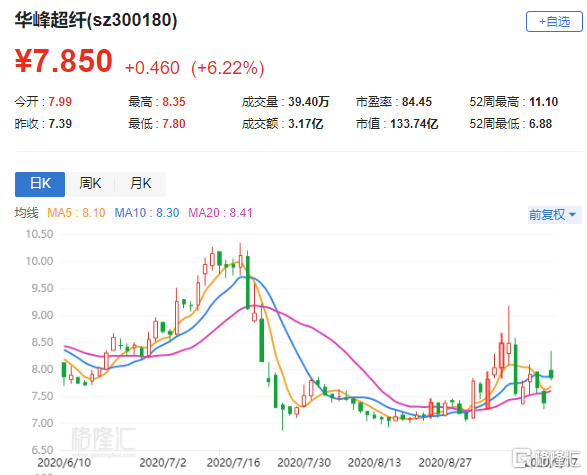This screenshot has width=587, height=475.
Task: Click the 8.50 y-axis label
Action: pyautogui.click(x=42, y=342)
